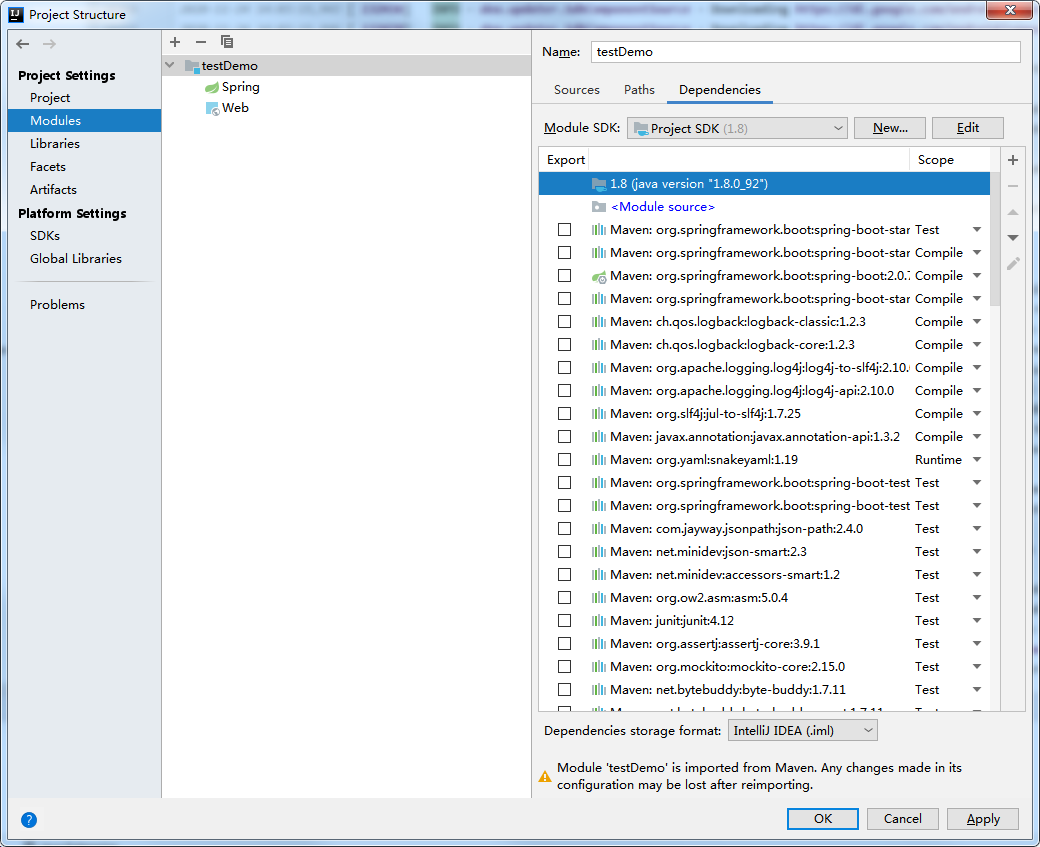Image resolution: width=1040 pixels, height=847 pixels.
Task: Click the module Name input field
Action: point(805,52)
